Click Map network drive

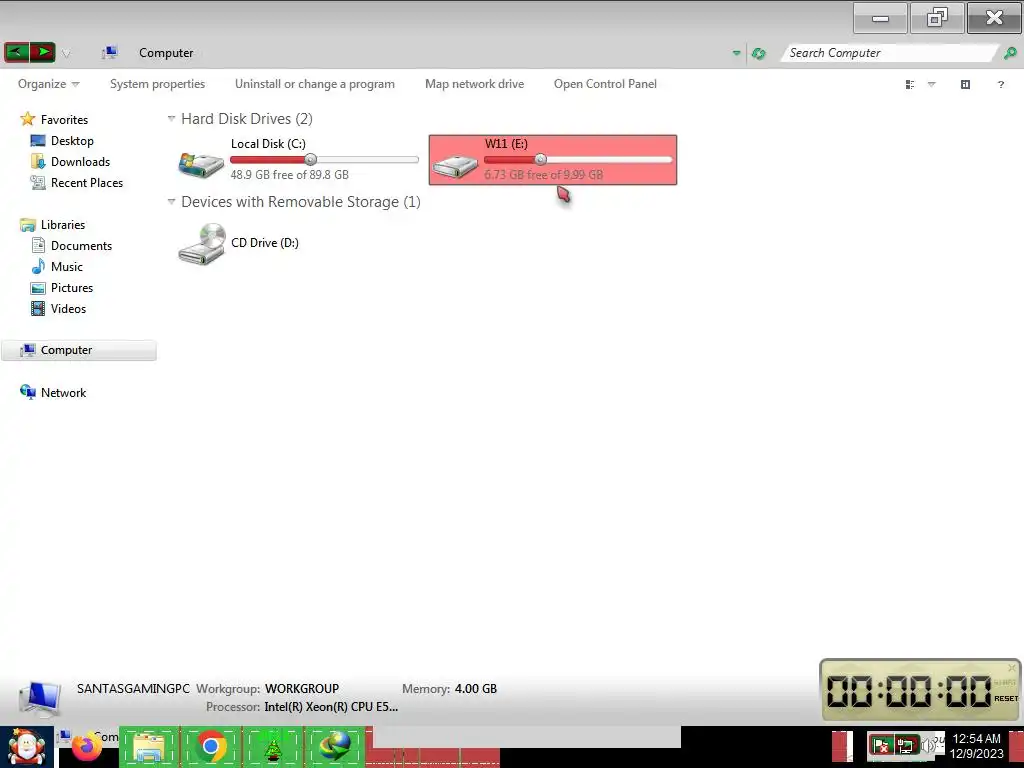[x=474, y=84]
